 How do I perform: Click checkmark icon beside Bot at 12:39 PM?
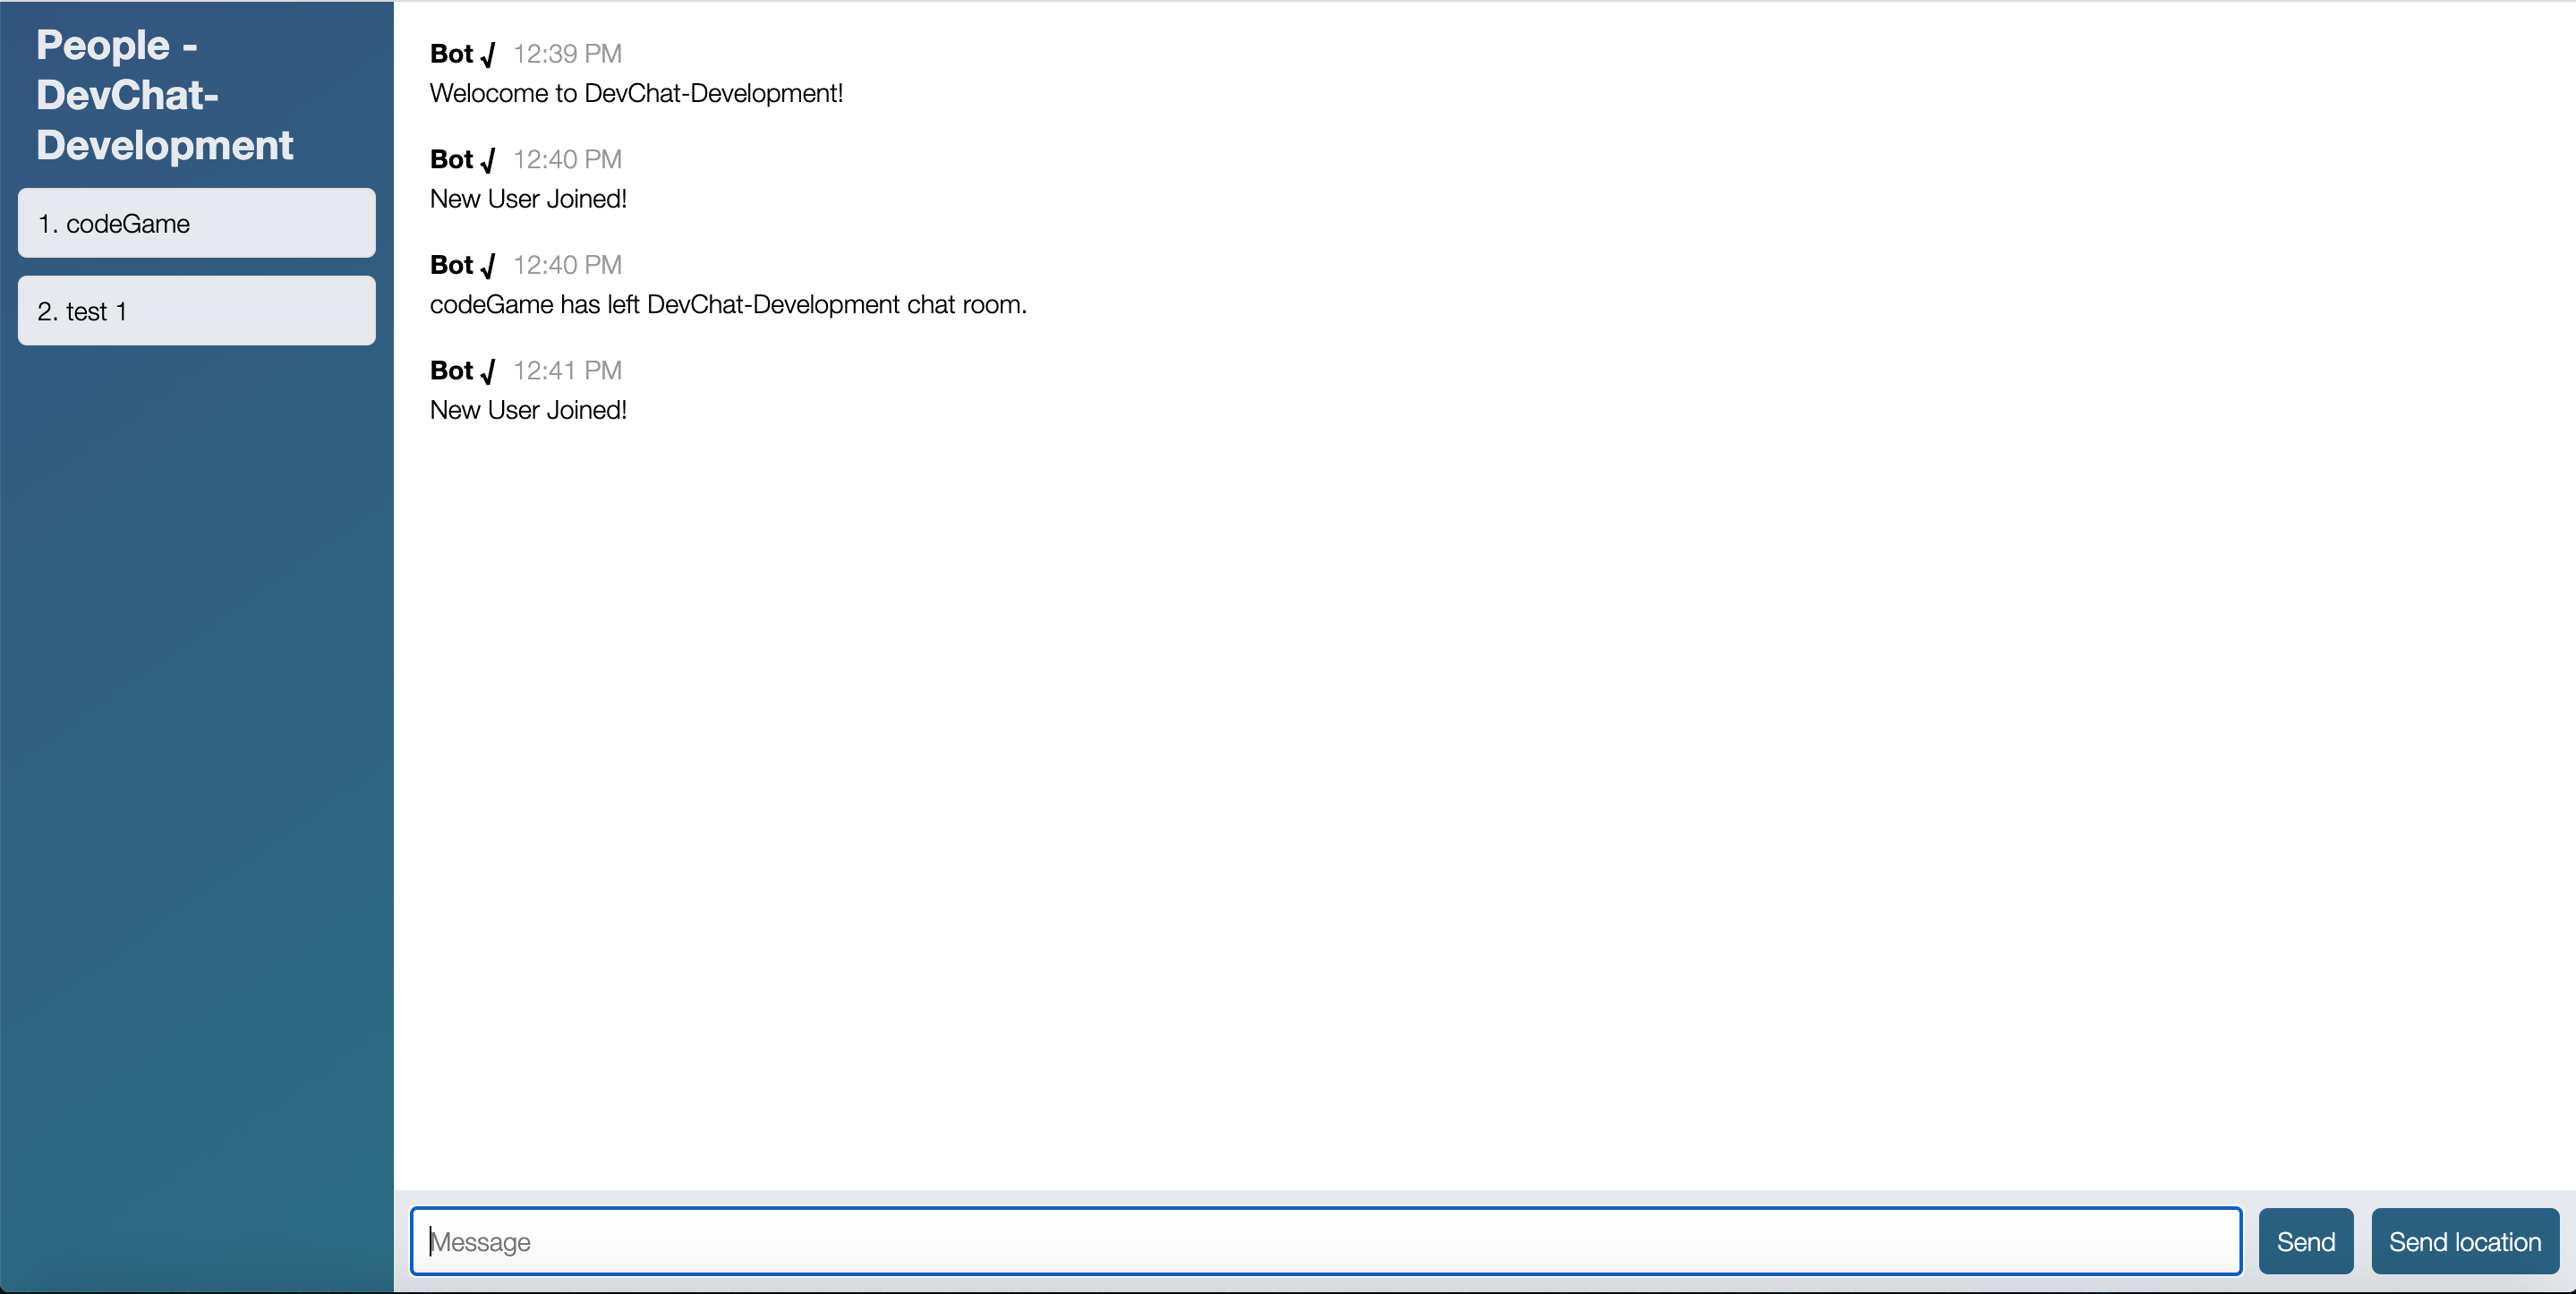coord(488,55)
